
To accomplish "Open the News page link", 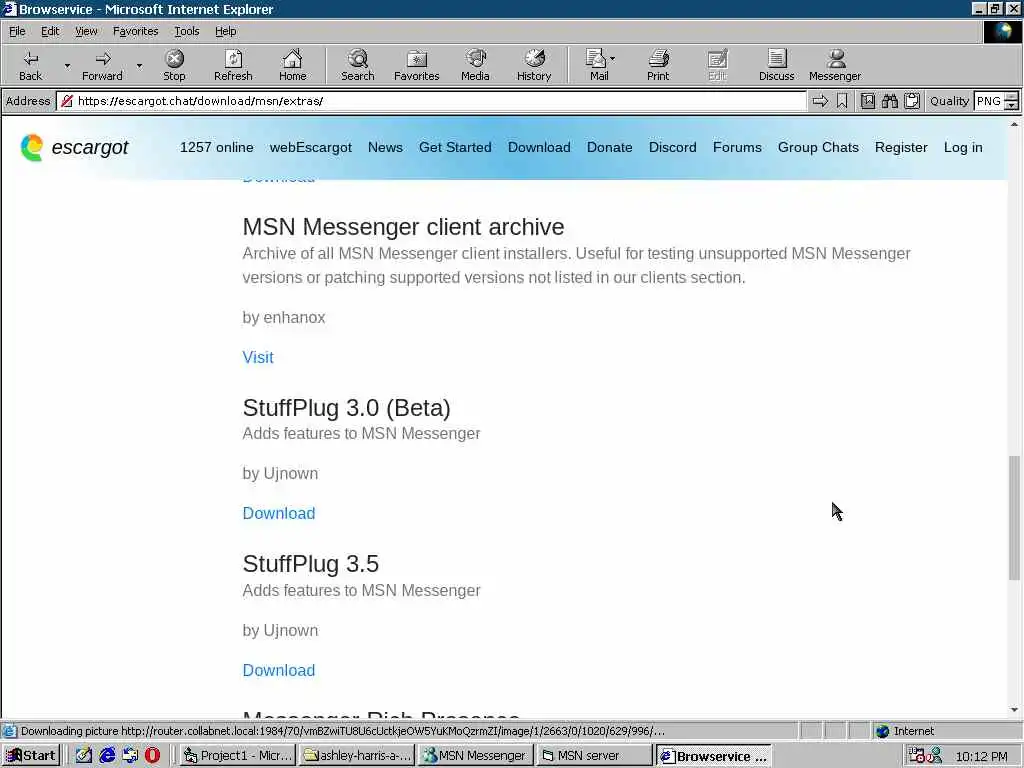I will (385, 148).
